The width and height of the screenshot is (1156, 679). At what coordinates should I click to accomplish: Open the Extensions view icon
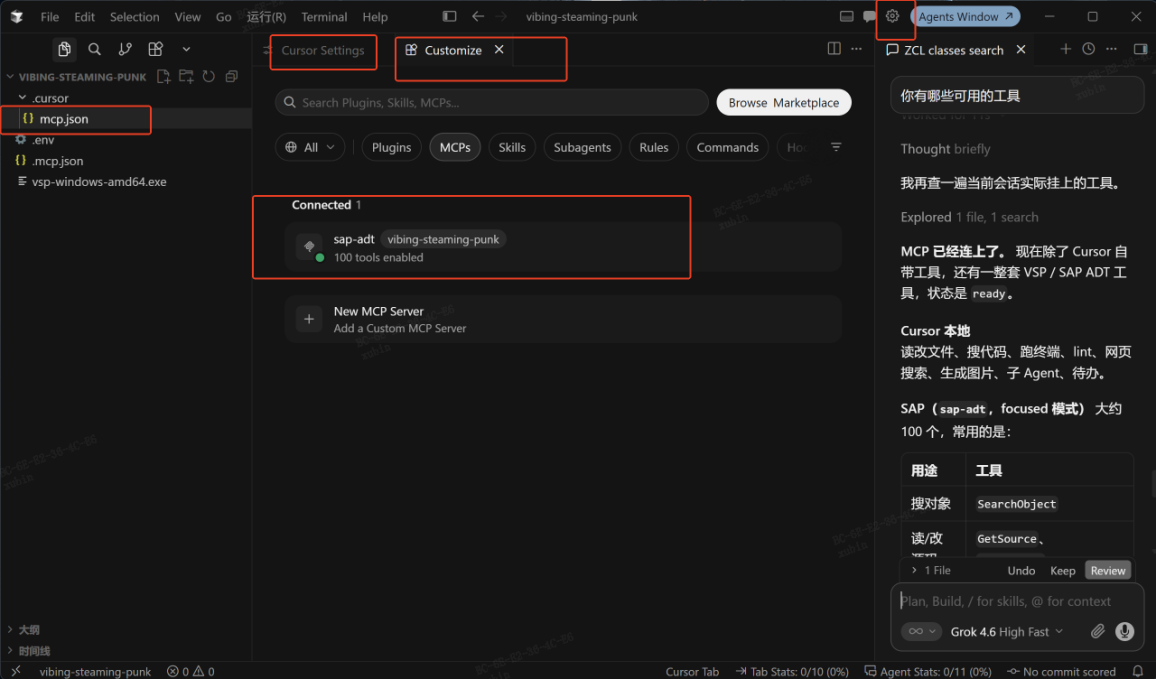pos(155,49)
